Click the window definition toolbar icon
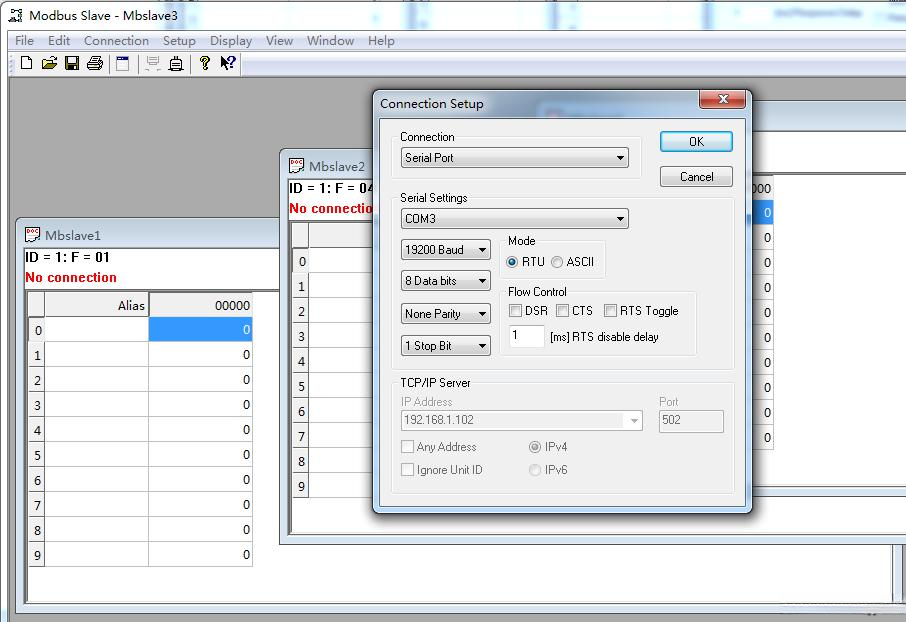 [122, 63]
